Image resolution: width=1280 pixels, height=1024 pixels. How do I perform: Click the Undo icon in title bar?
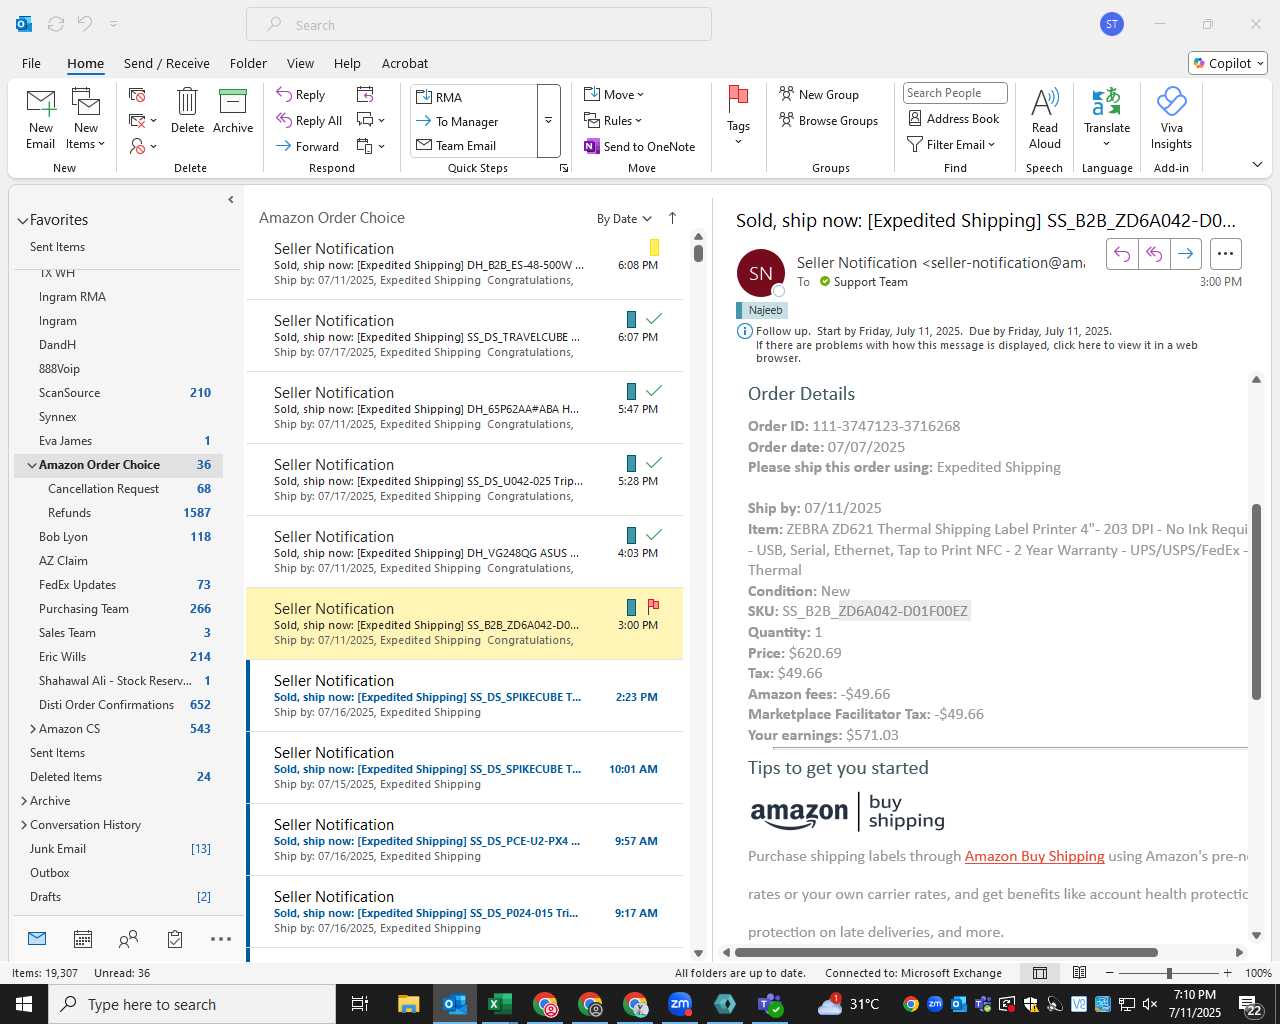tap(85, 24)
